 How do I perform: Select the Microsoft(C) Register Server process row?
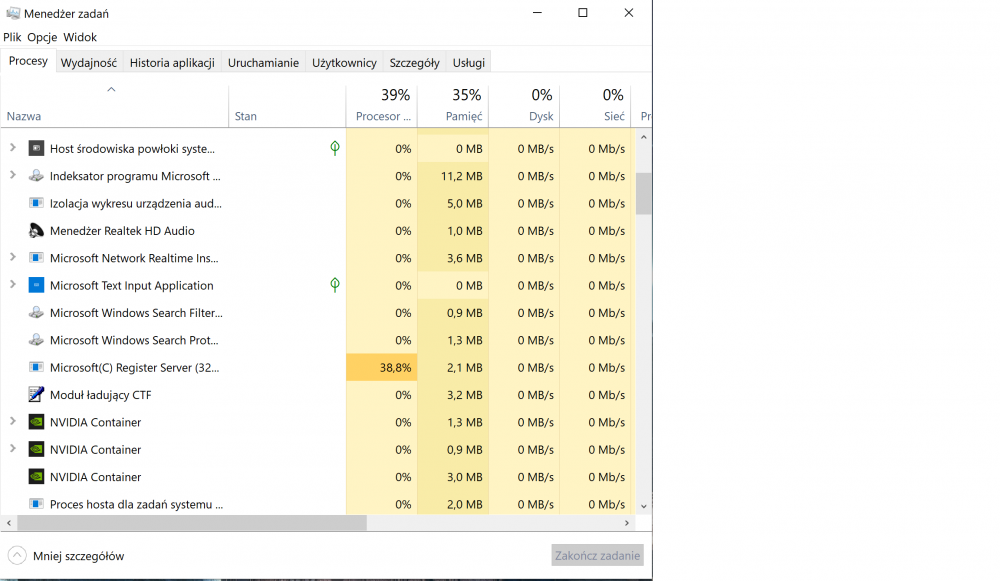(x=134, y=368)
